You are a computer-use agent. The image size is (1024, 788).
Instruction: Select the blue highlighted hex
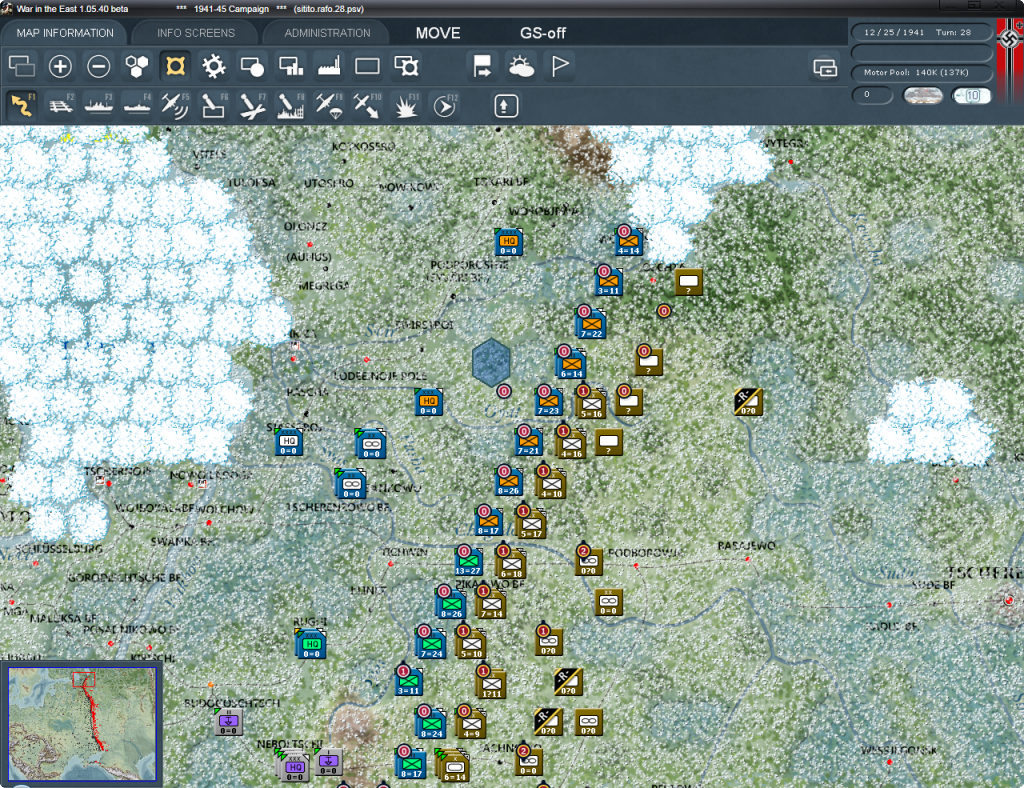point(491,362)
